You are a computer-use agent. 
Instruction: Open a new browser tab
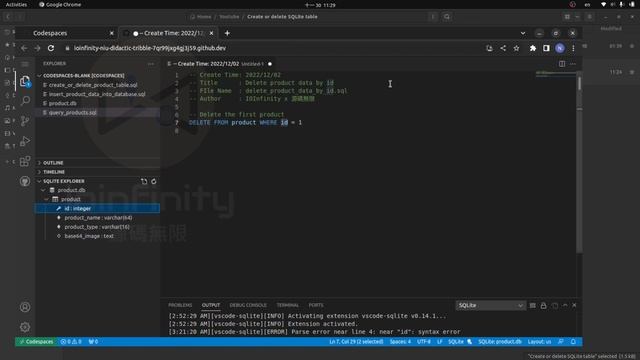(x=227, y=33)
